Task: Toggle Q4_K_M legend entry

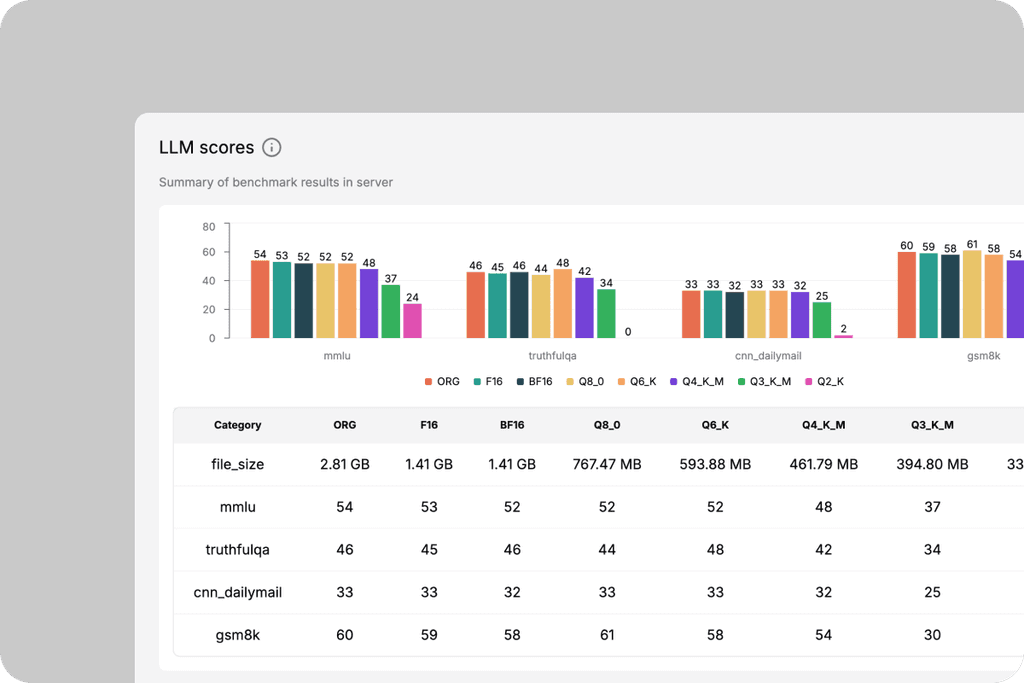Action: coord(697,381)
